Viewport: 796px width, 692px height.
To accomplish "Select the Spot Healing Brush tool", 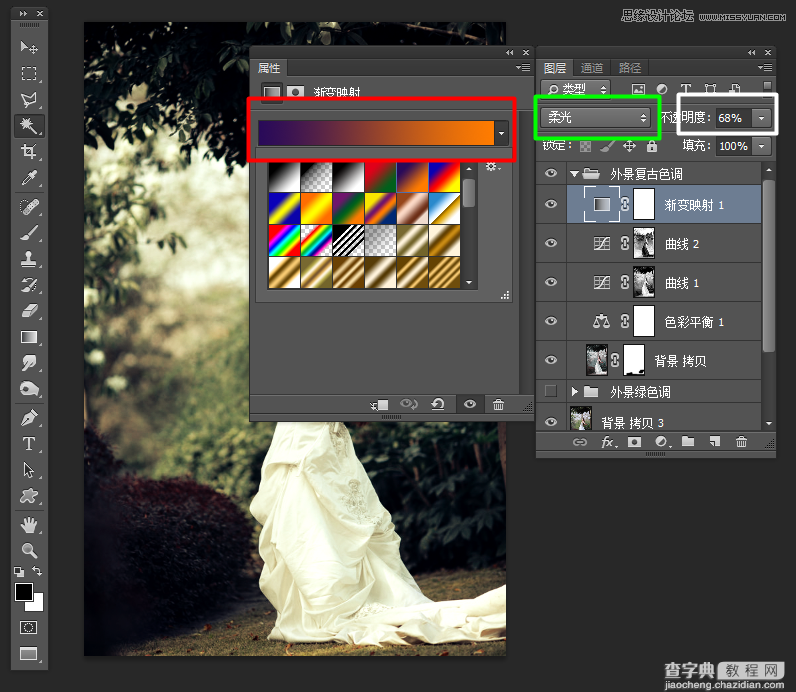I will click(x=29, y=207).
